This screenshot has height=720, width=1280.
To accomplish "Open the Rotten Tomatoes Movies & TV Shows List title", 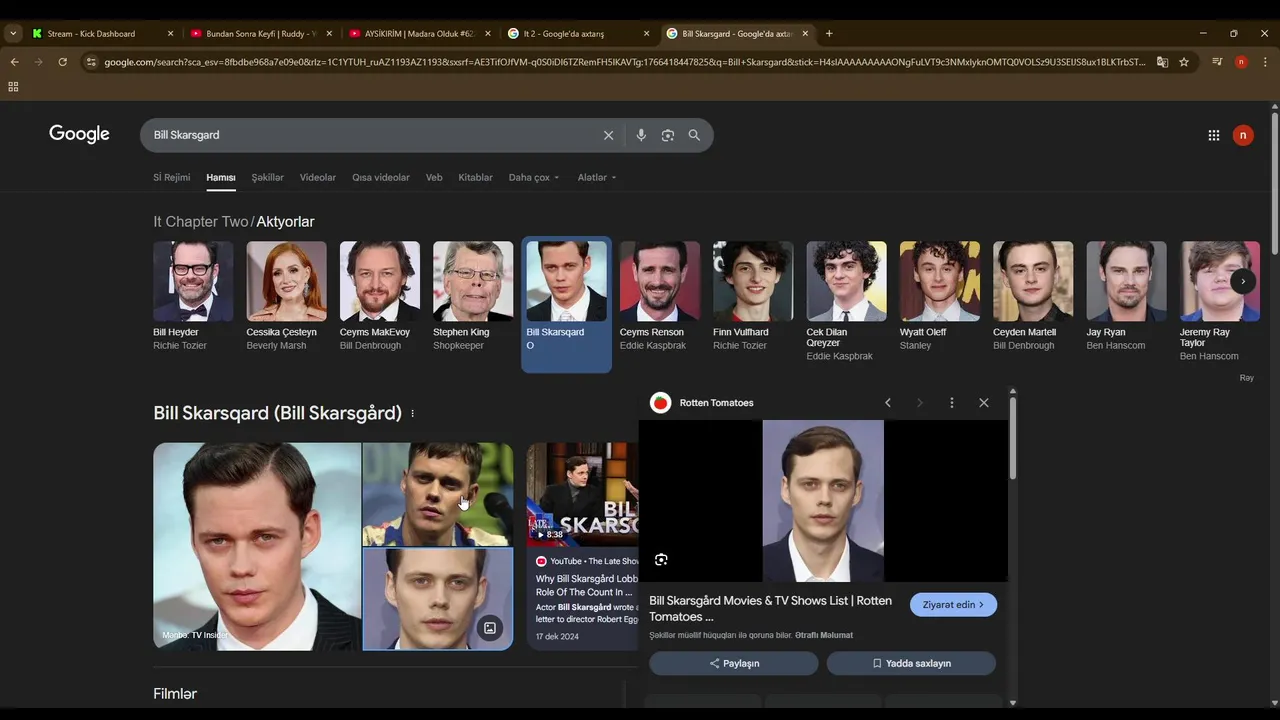I will pos(770,609).
